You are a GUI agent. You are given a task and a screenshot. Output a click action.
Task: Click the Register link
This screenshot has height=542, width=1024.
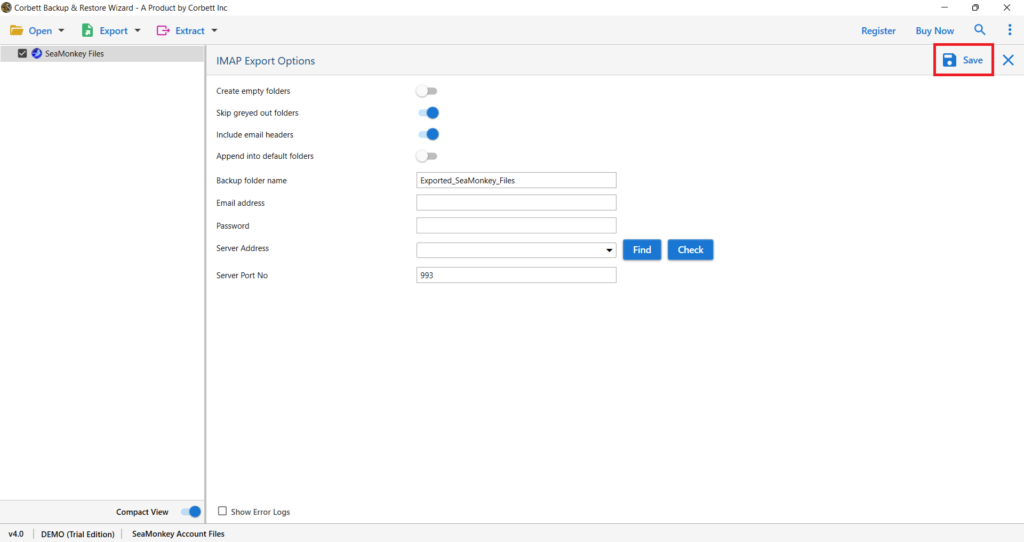(878, 31)
